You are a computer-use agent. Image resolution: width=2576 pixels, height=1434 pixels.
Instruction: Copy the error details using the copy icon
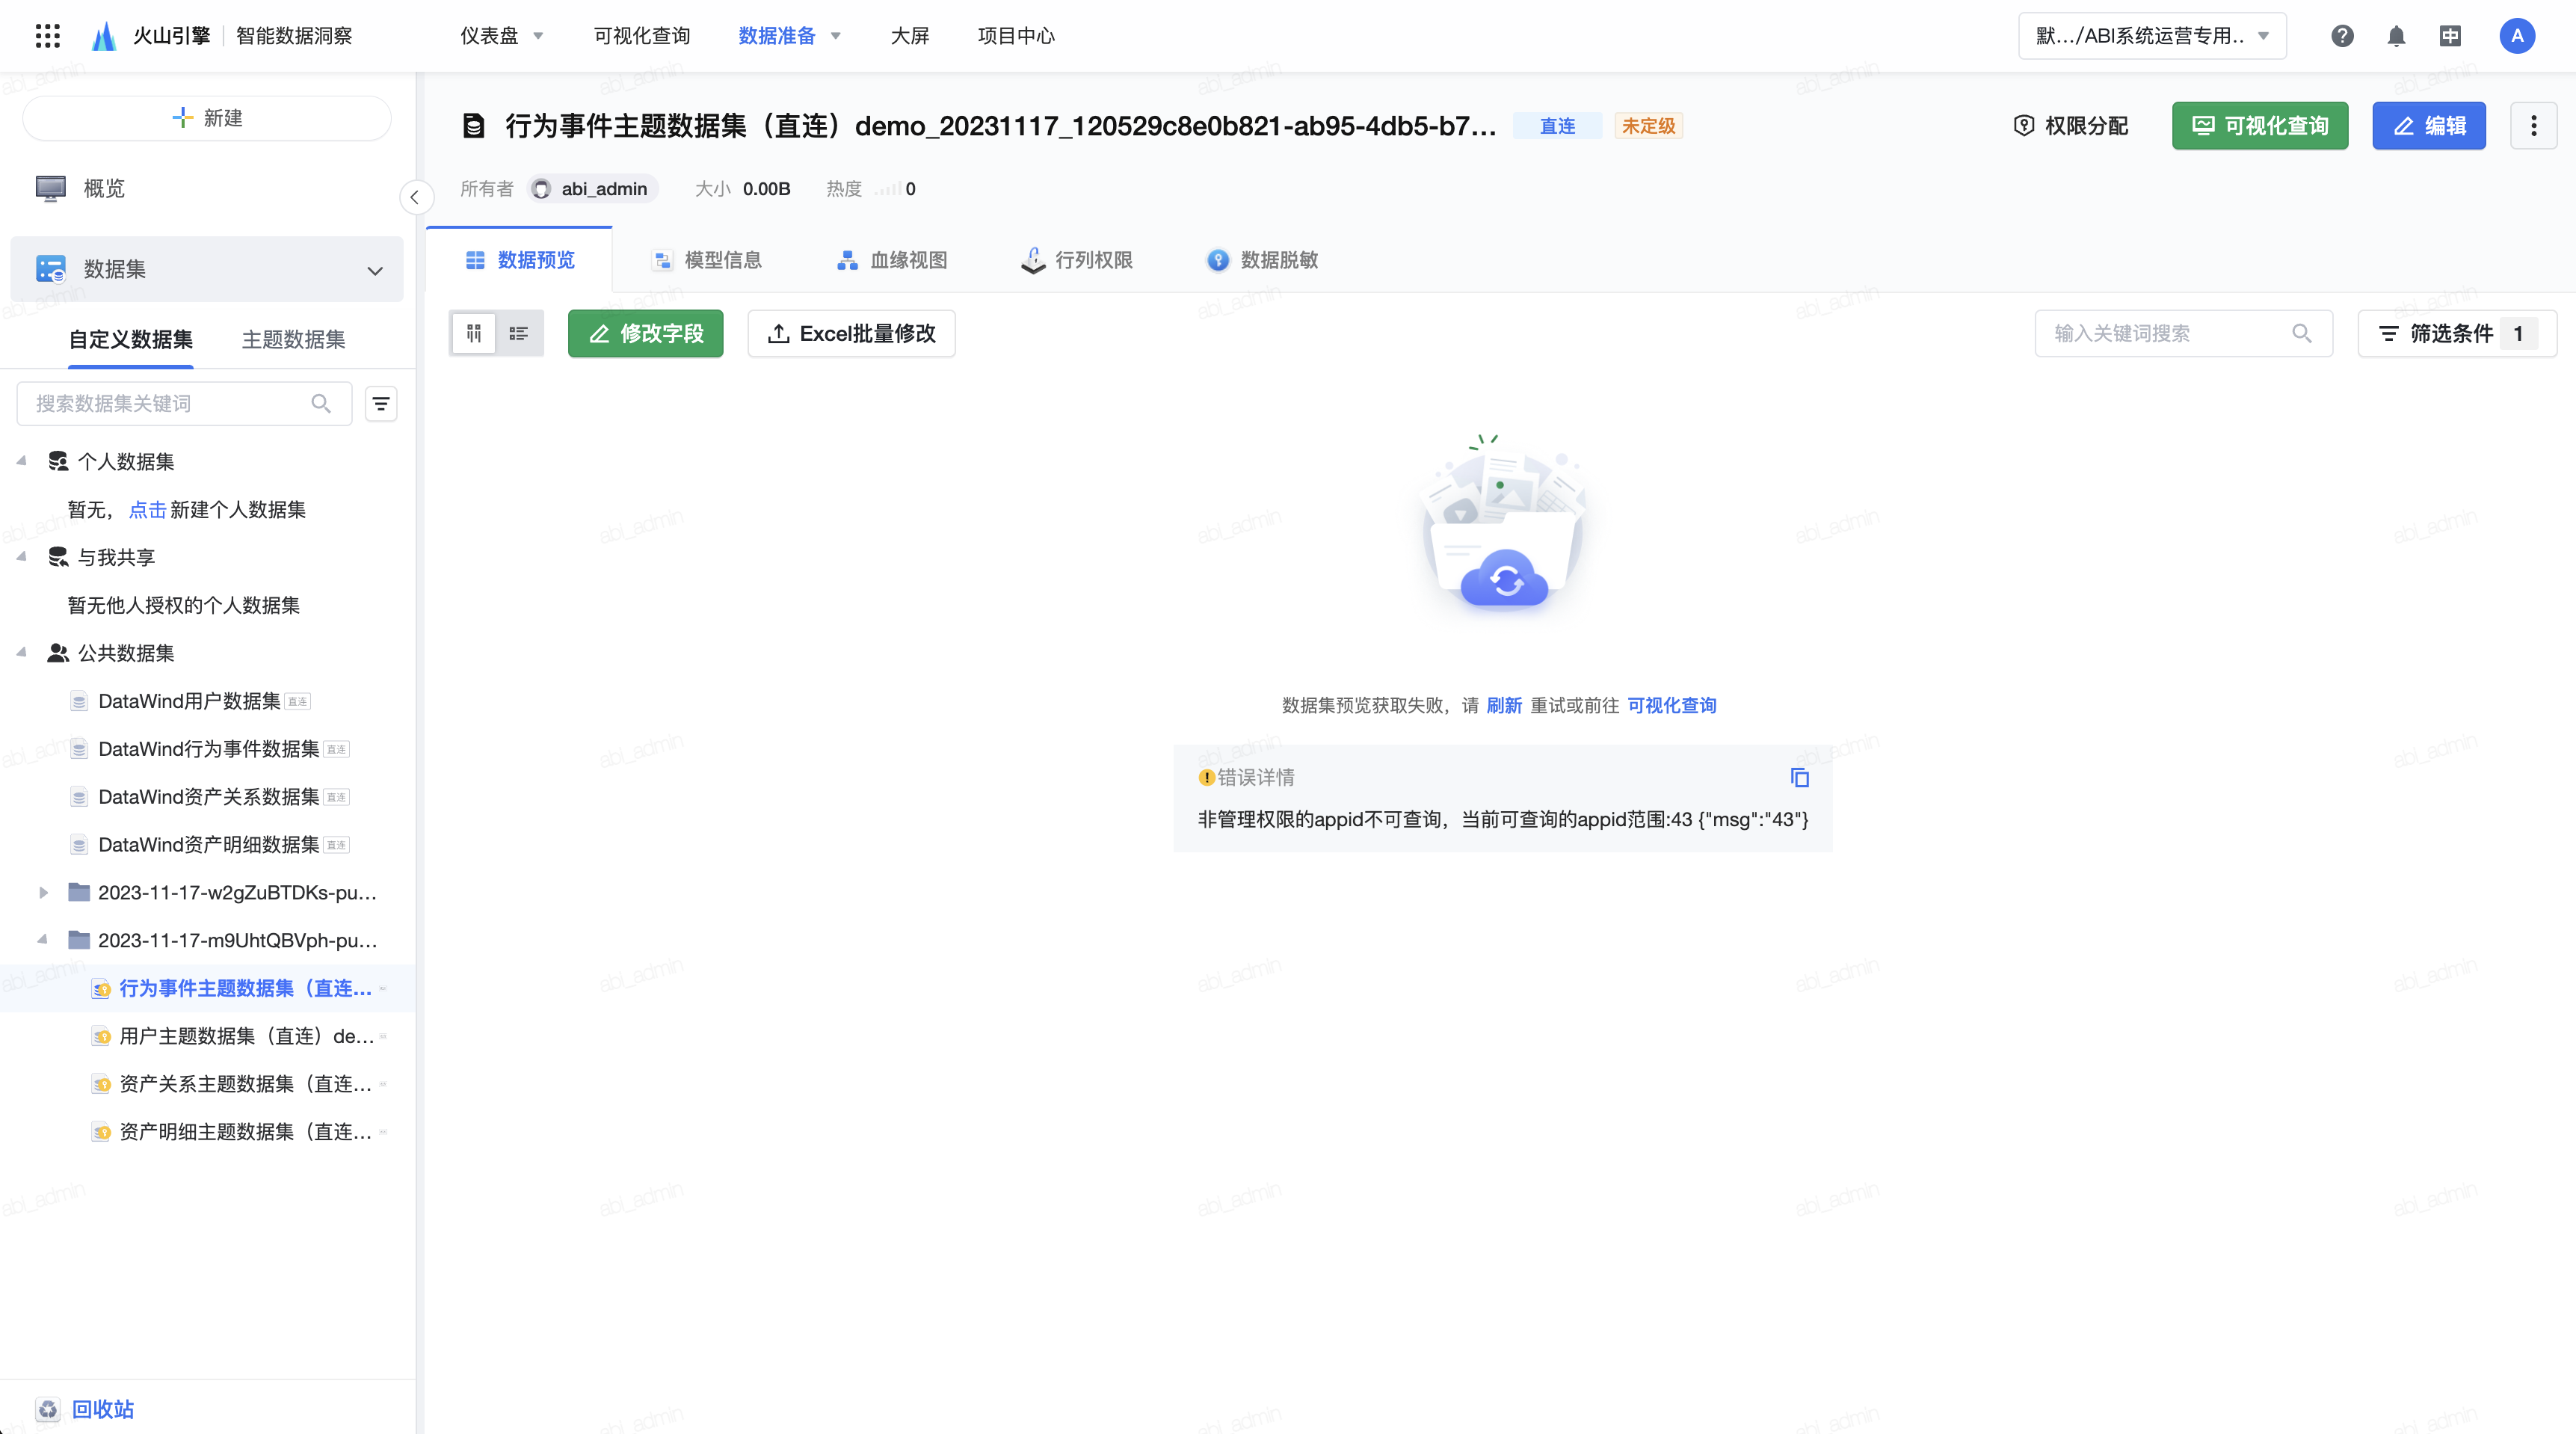tap(1800, 778)
